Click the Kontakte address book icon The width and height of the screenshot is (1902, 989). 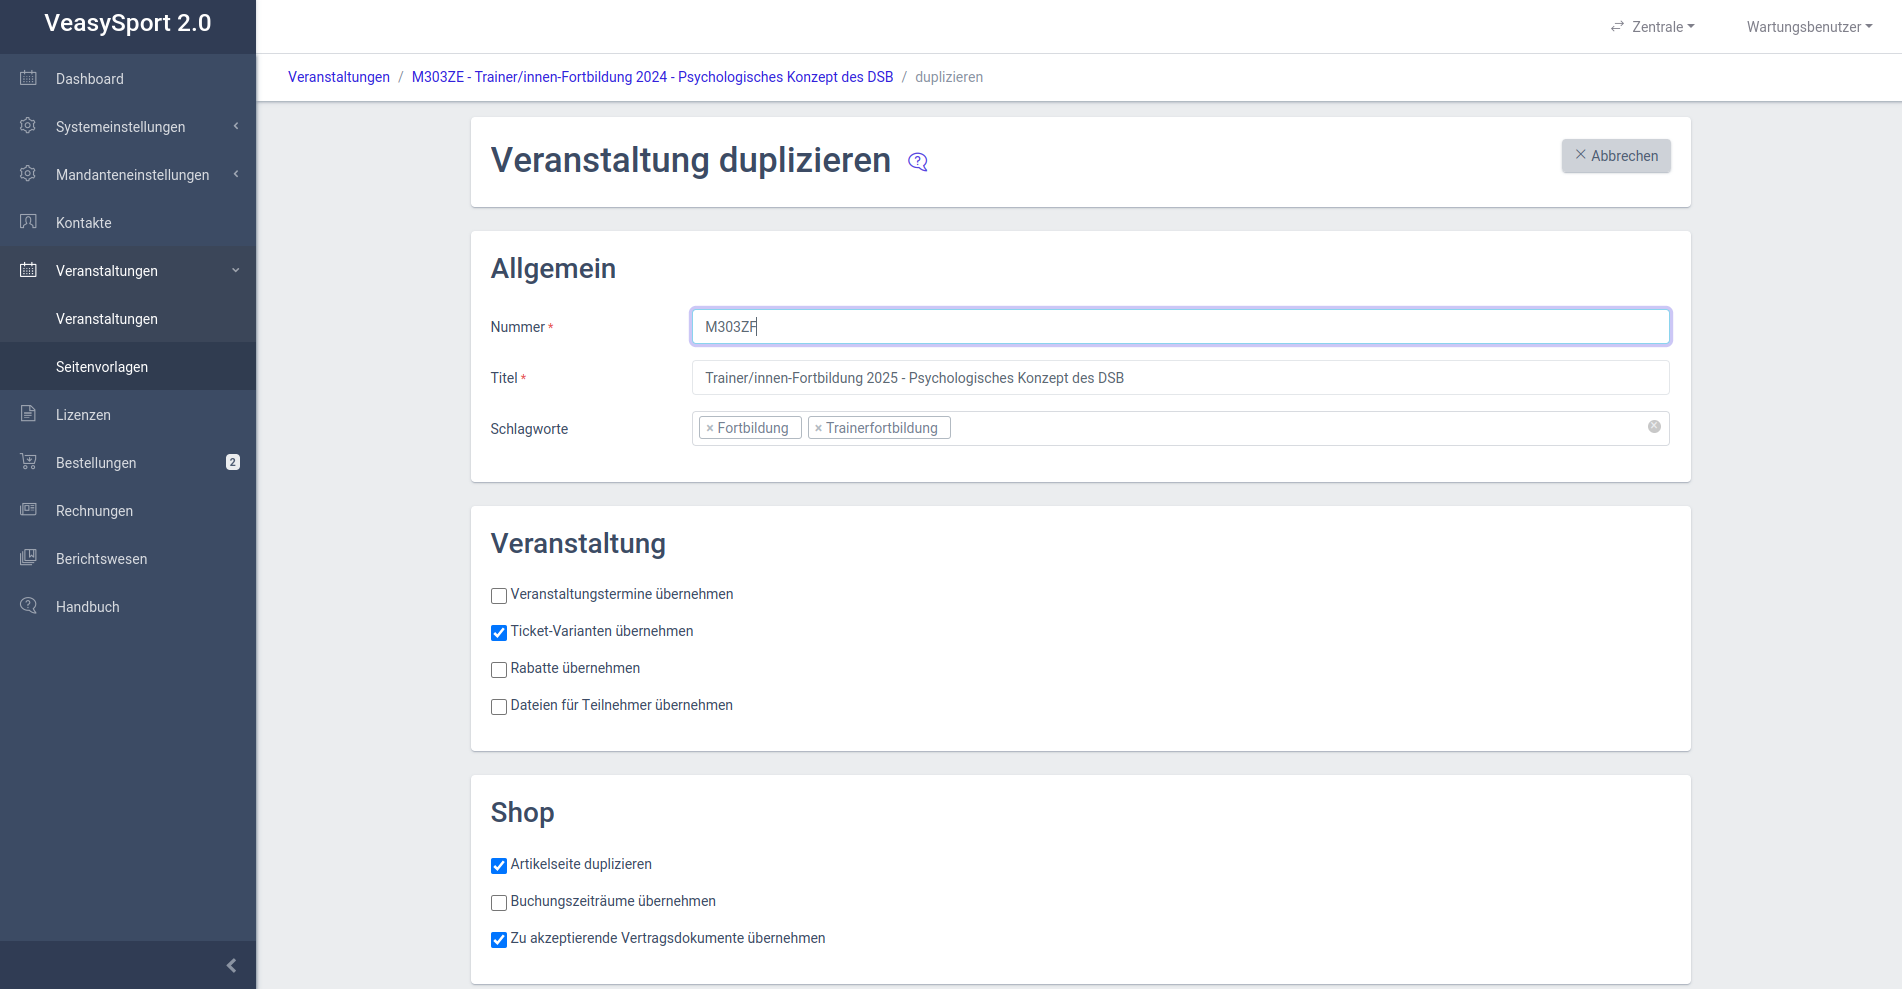28,222
